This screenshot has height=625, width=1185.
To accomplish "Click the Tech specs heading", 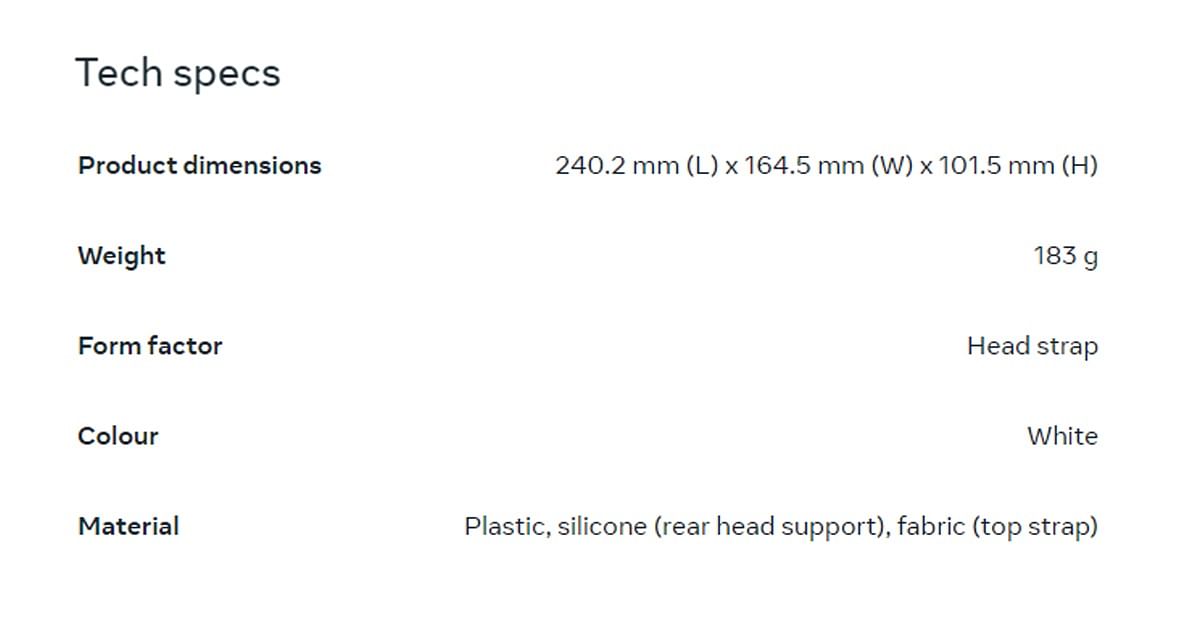I will tap(178, 74).
